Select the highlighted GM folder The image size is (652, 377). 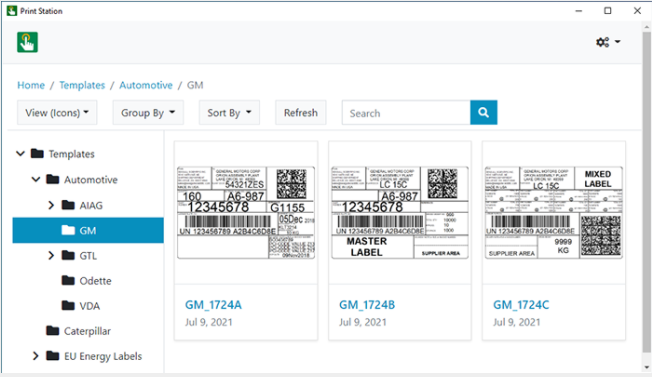point(88,230)
